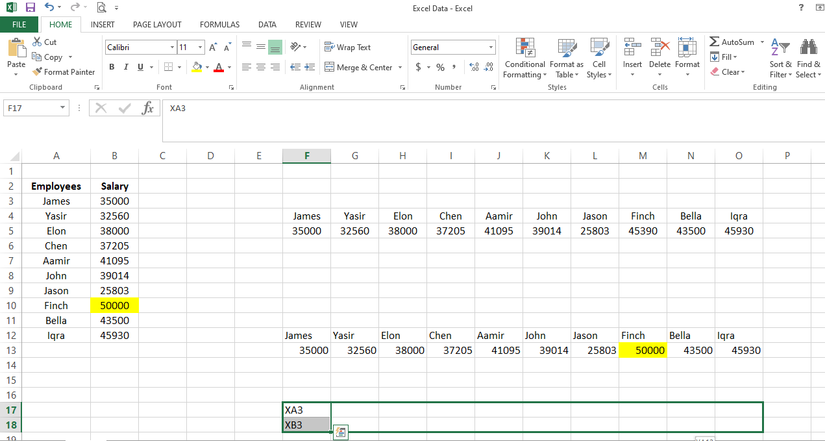Open the font name Calibri dropdown
This screenshot has width=825, height=441.
click(x=172, y=47)
